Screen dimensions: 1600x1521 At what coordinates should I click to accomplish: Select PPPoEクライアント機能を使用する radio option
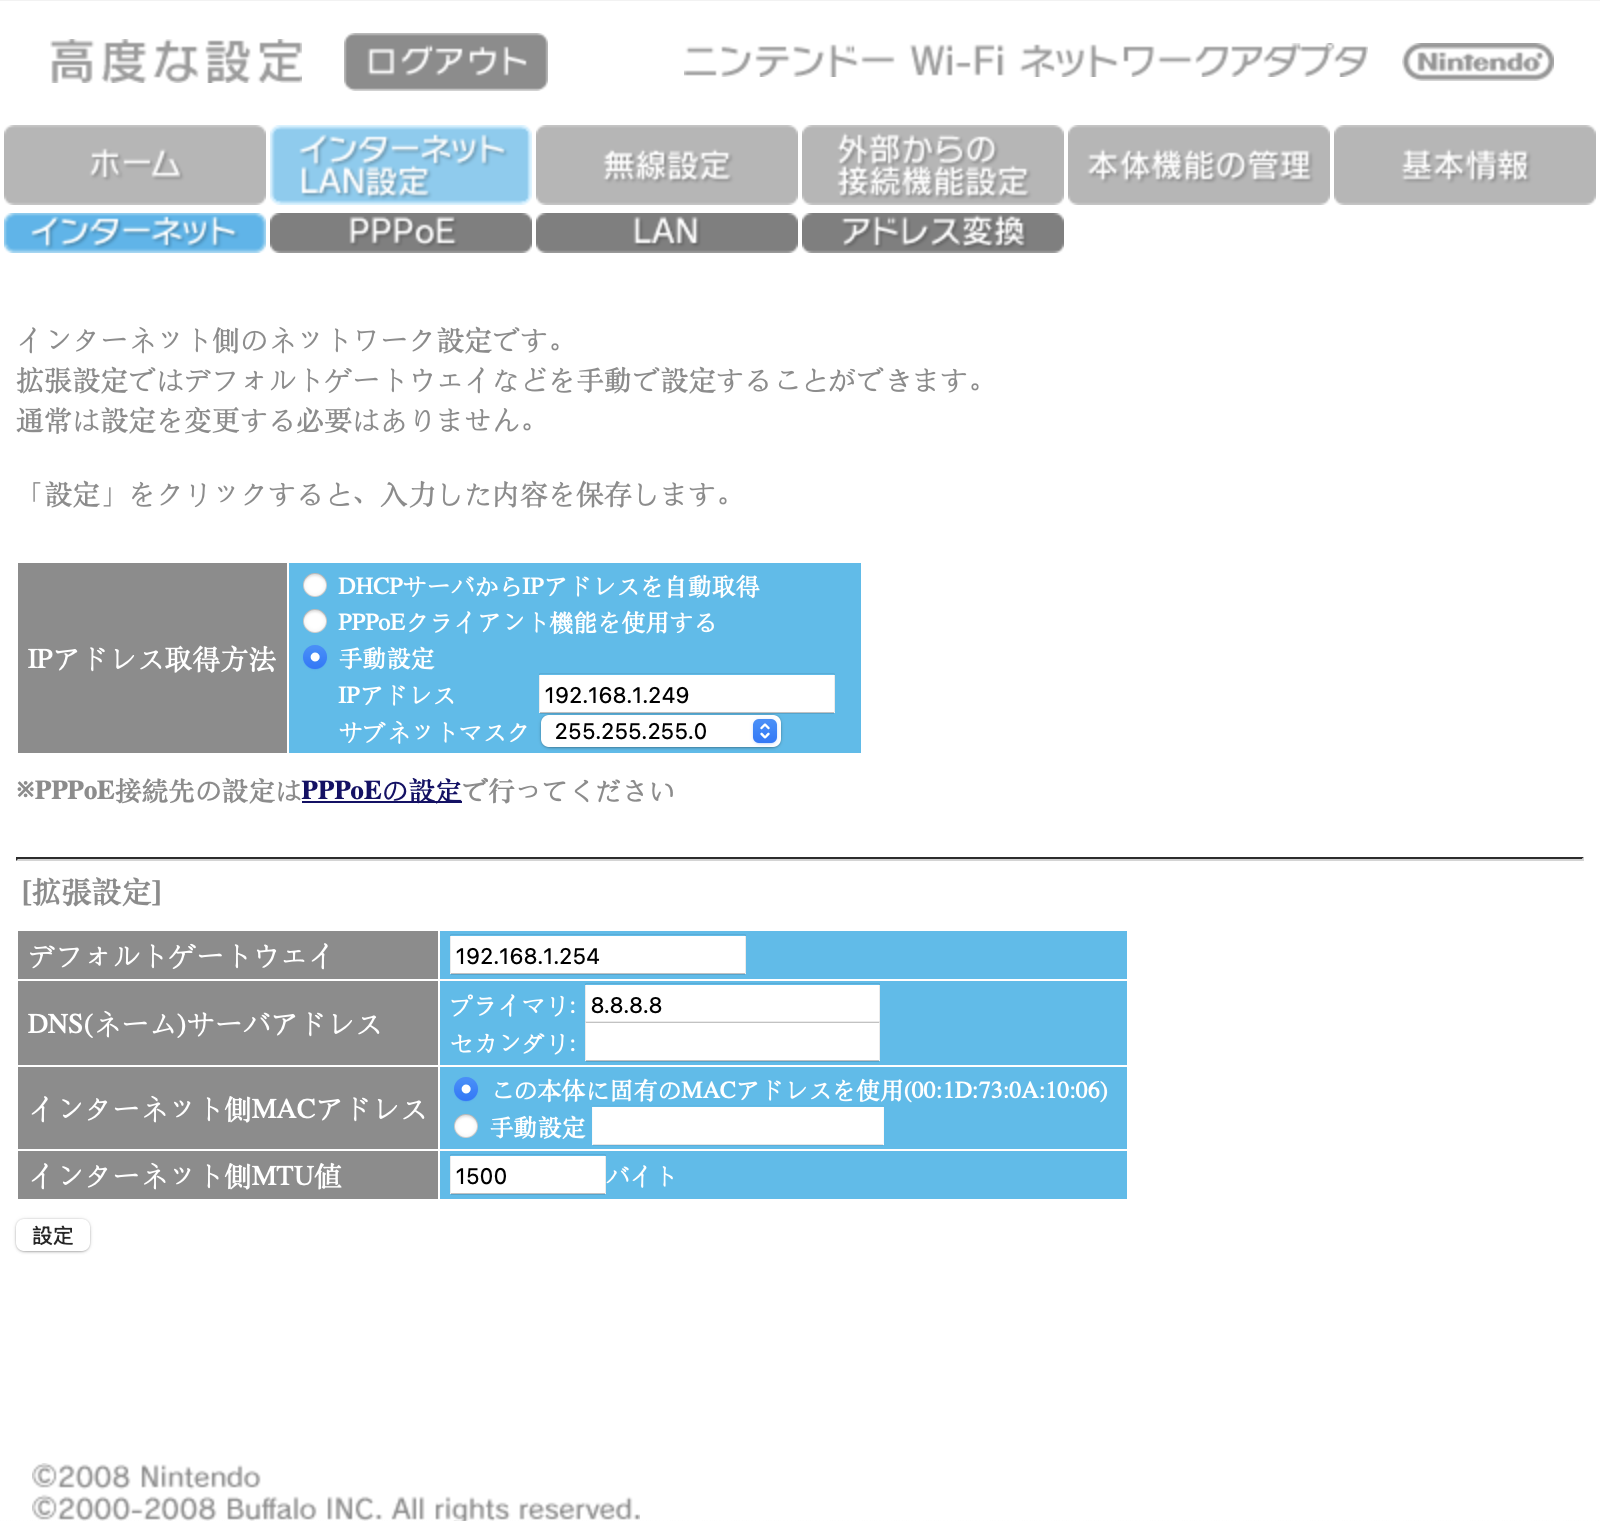tap(315, 621)
